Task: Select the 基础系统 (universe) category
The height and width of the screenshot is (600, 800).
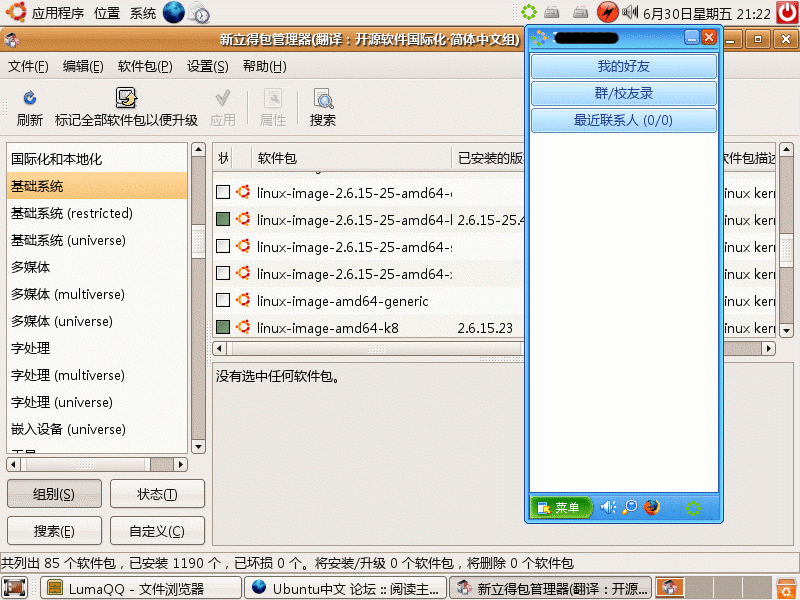Action: pyautogui.click(x=97, y=240)
